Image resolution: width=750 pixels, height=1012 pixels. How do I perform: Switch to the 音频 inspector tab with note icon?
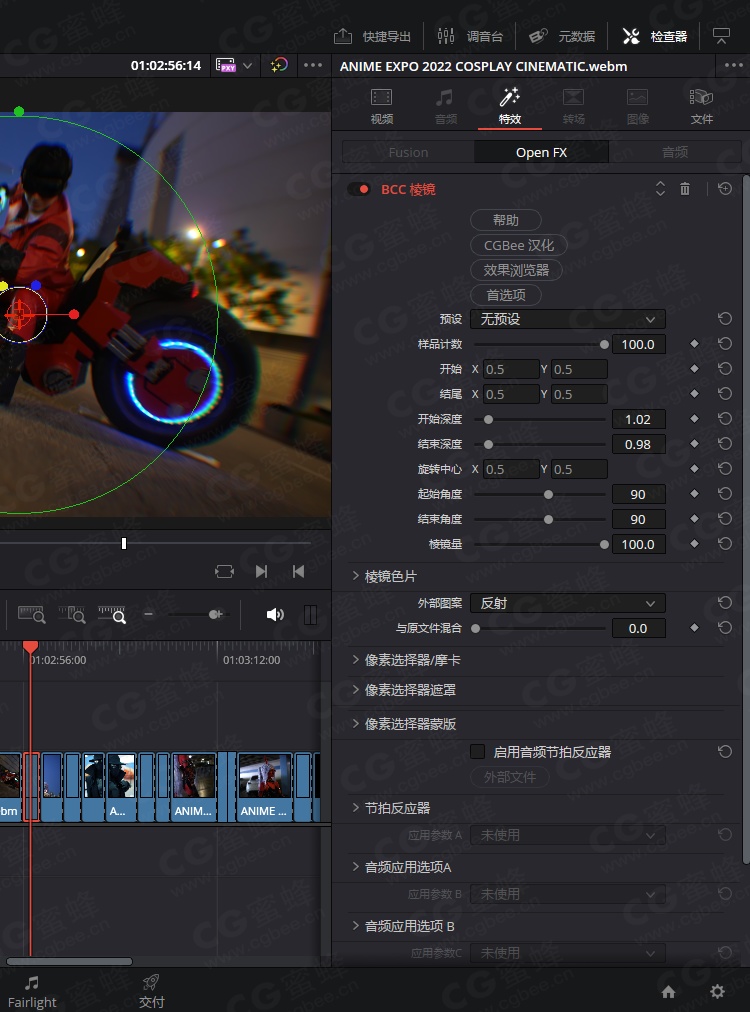445,106
